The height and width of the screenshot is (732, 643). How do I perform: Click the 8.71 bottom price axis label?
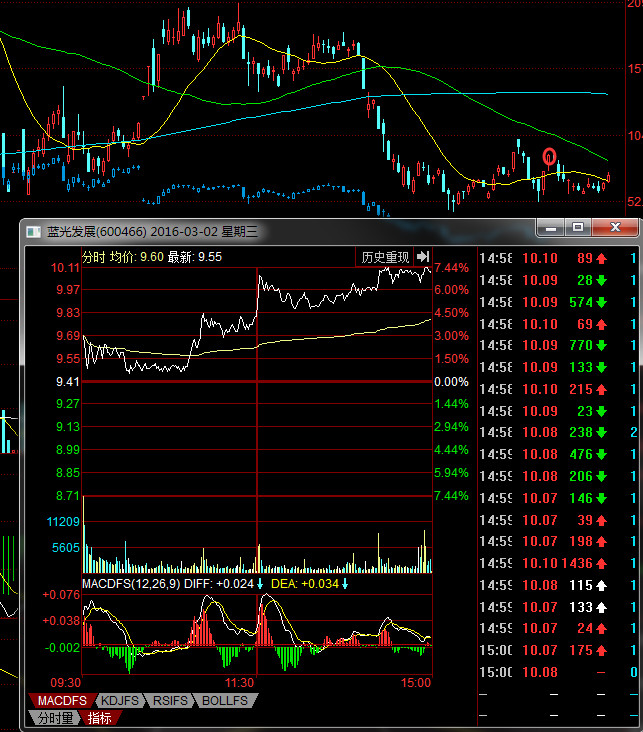click(68, 496)
